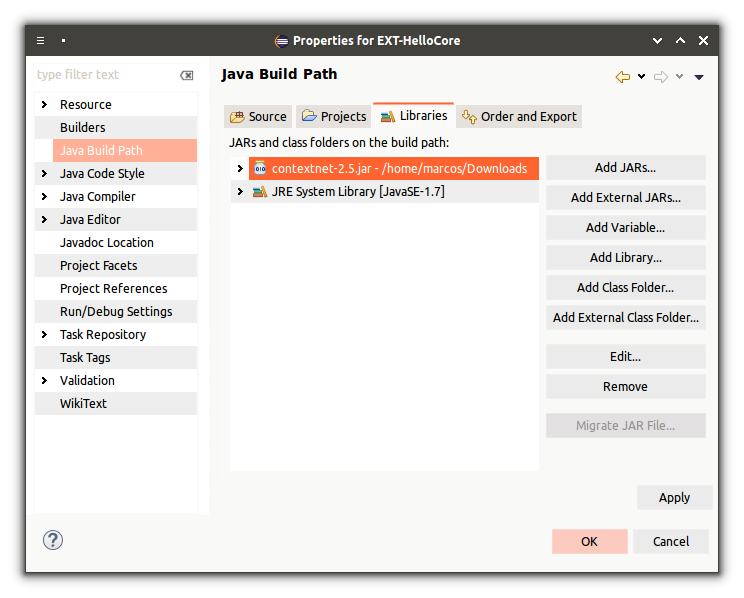744x598 pixels.
Task: Switch to the Source tab
Action: (258, 116)
